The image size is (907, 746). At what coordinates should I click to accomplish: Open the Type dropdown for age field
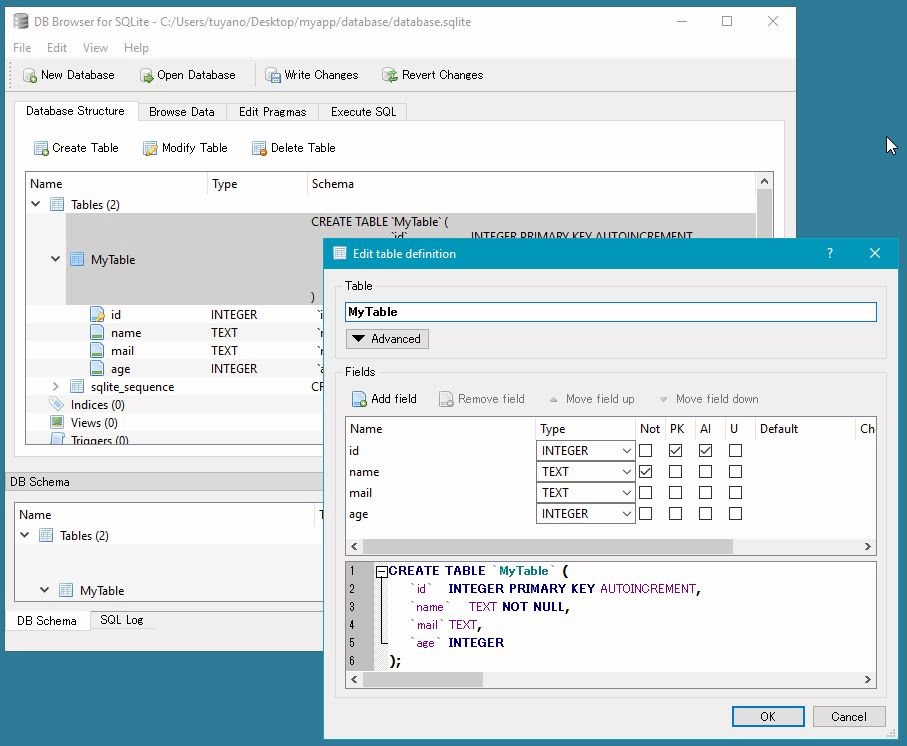click(626, 514)
